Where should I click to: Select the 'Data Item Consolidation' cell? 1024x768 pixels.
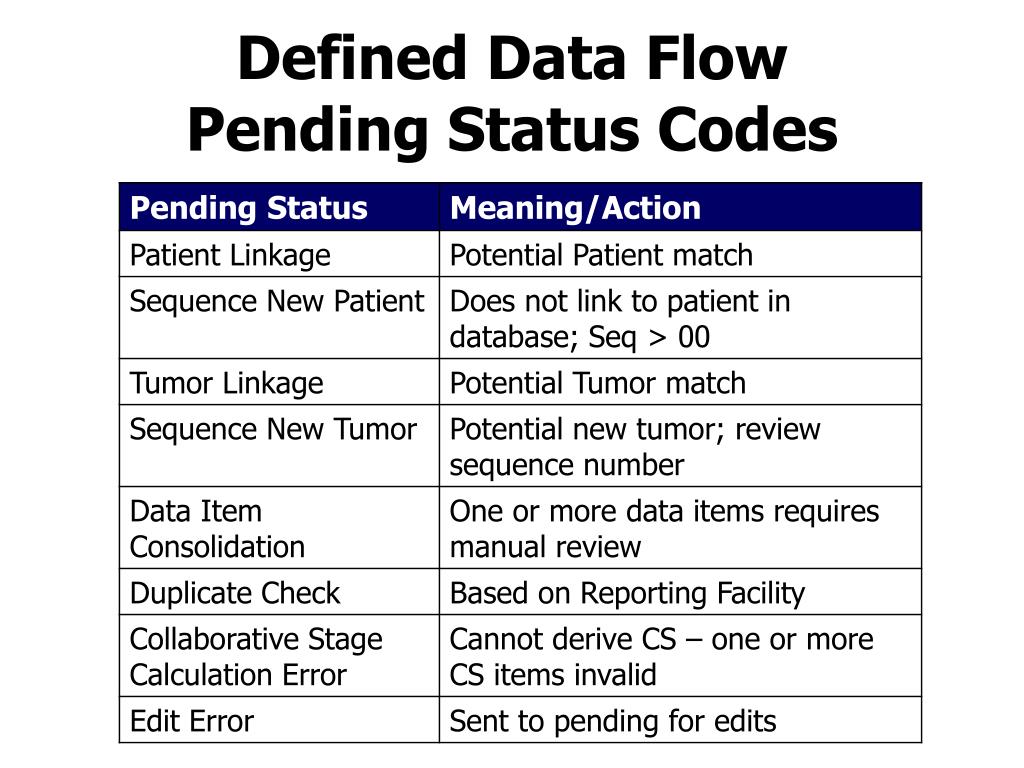280,528
